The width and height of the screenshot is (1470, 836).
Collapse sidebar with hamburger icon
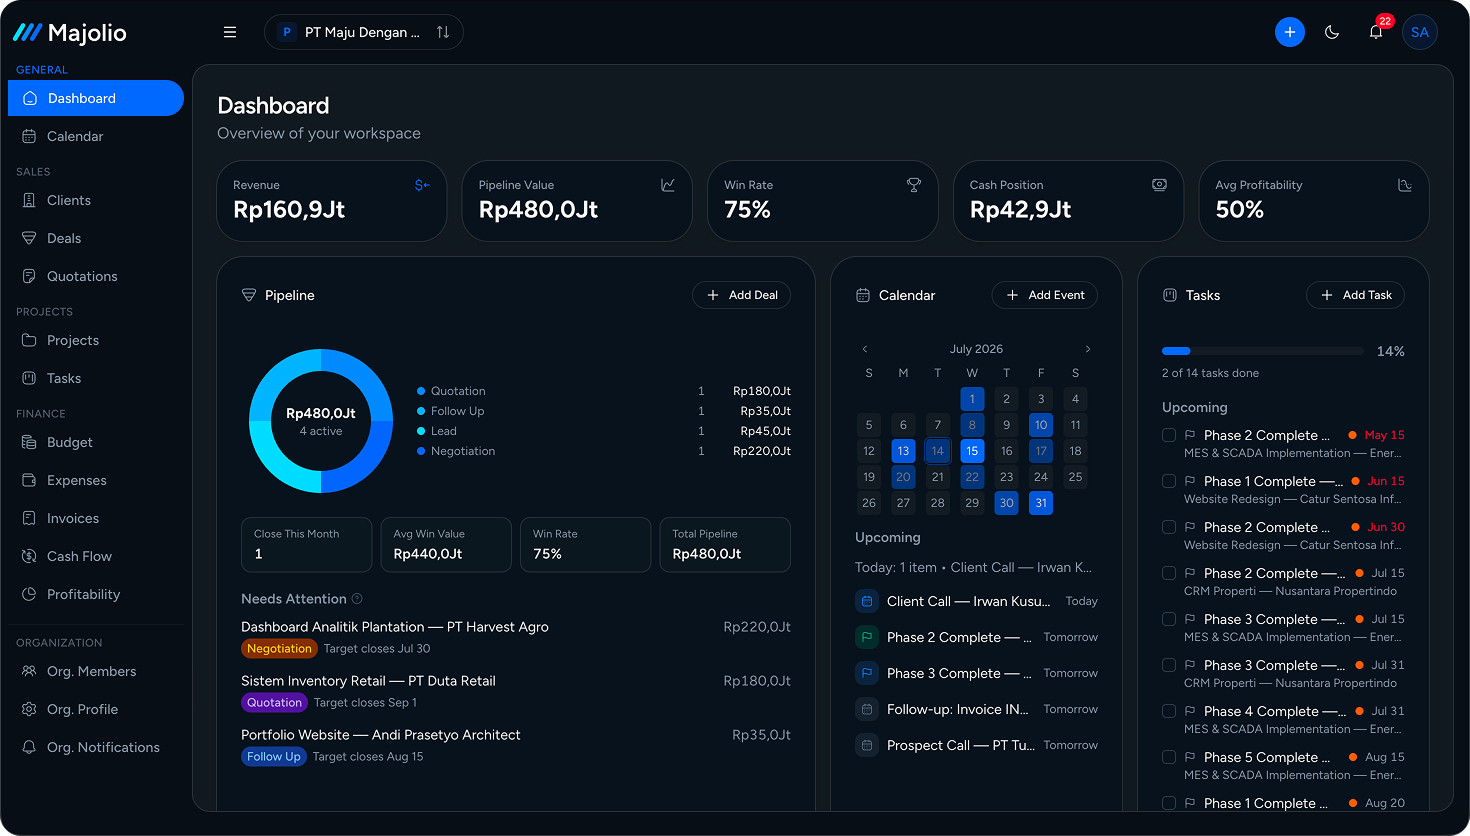click(230, 32)
